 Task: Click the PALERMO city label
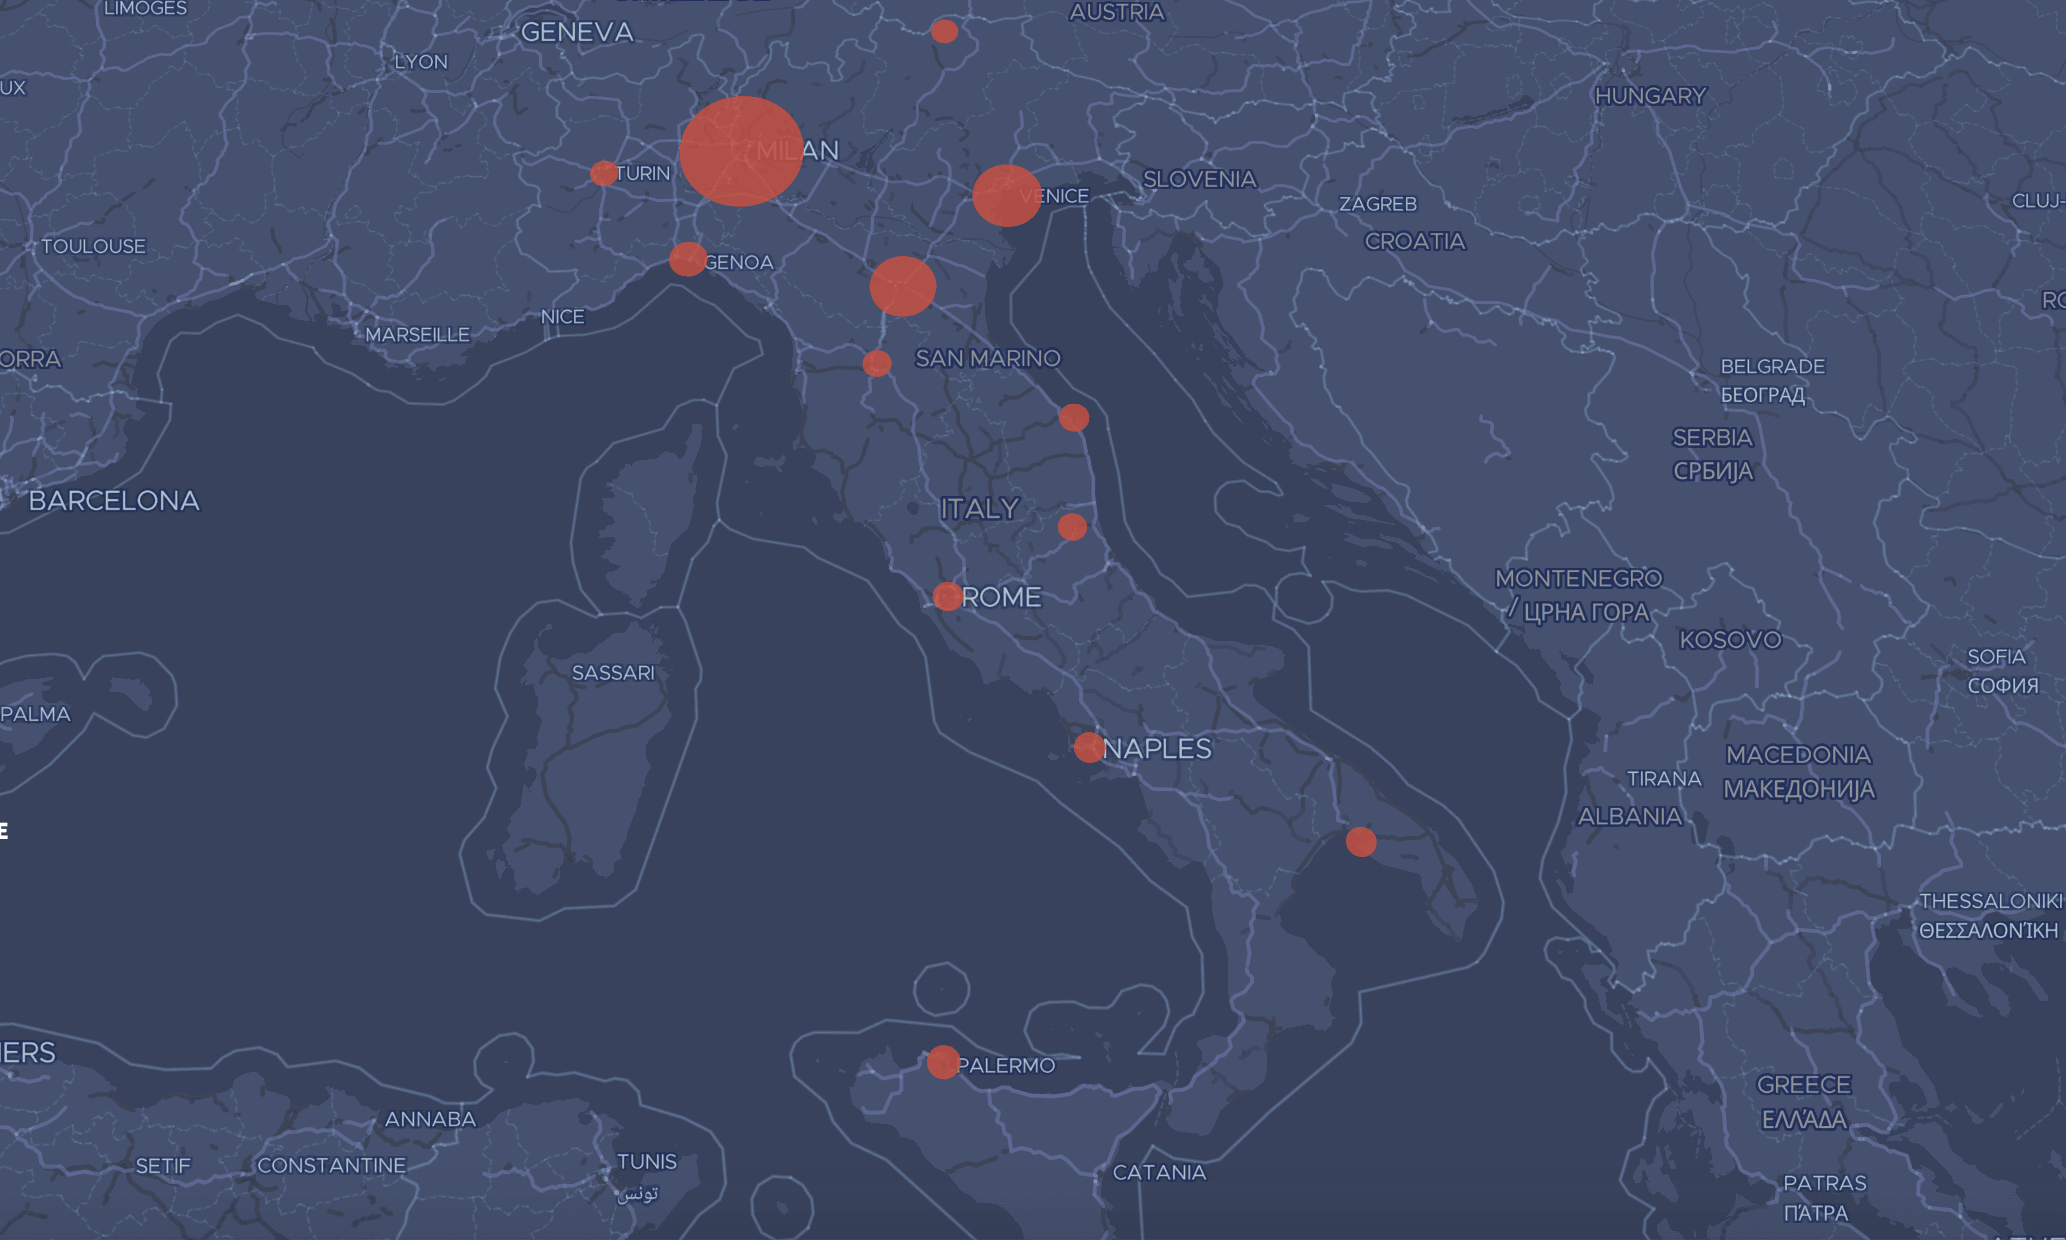pos(1006,1066)
